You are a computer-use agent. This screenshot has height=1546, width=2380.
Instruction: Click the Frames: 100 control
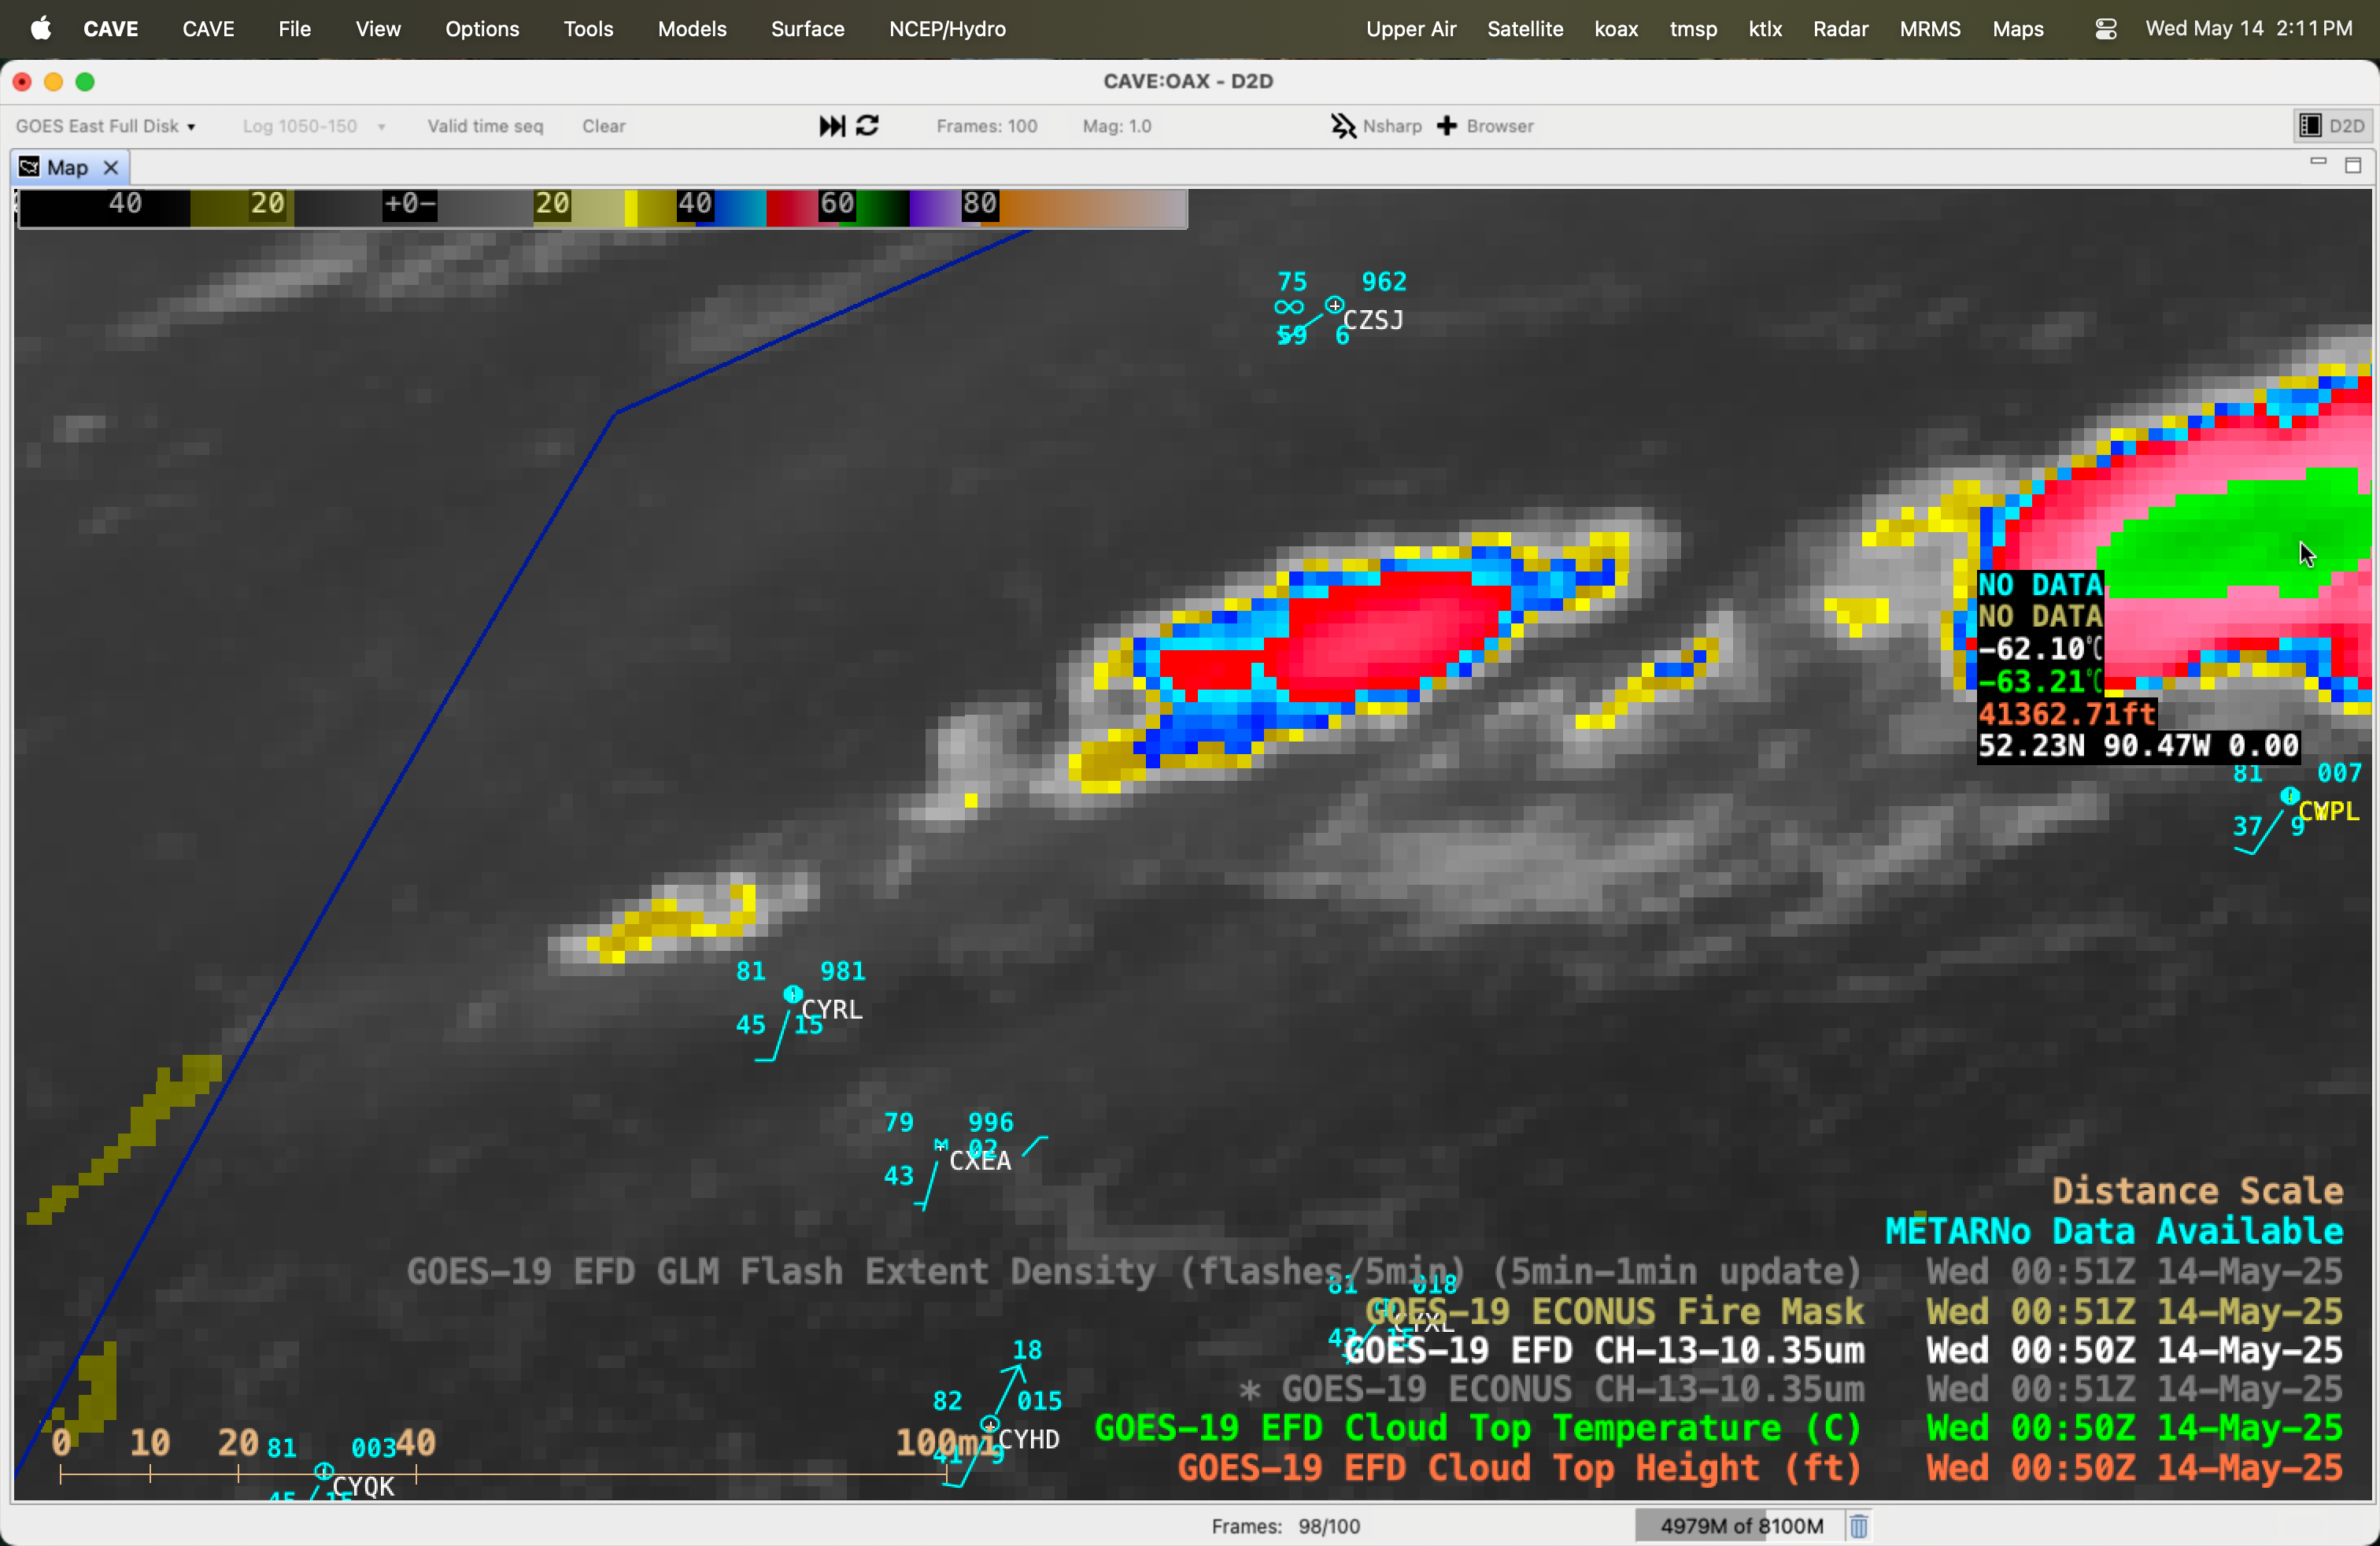click(986, 126)
